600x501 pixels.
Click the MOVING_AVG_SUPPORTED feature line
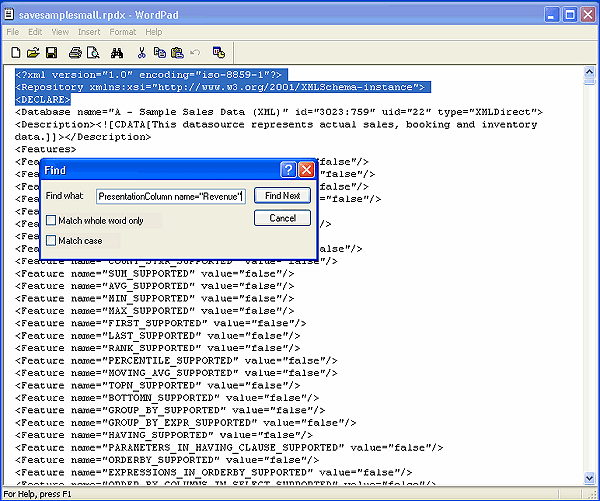176,373
